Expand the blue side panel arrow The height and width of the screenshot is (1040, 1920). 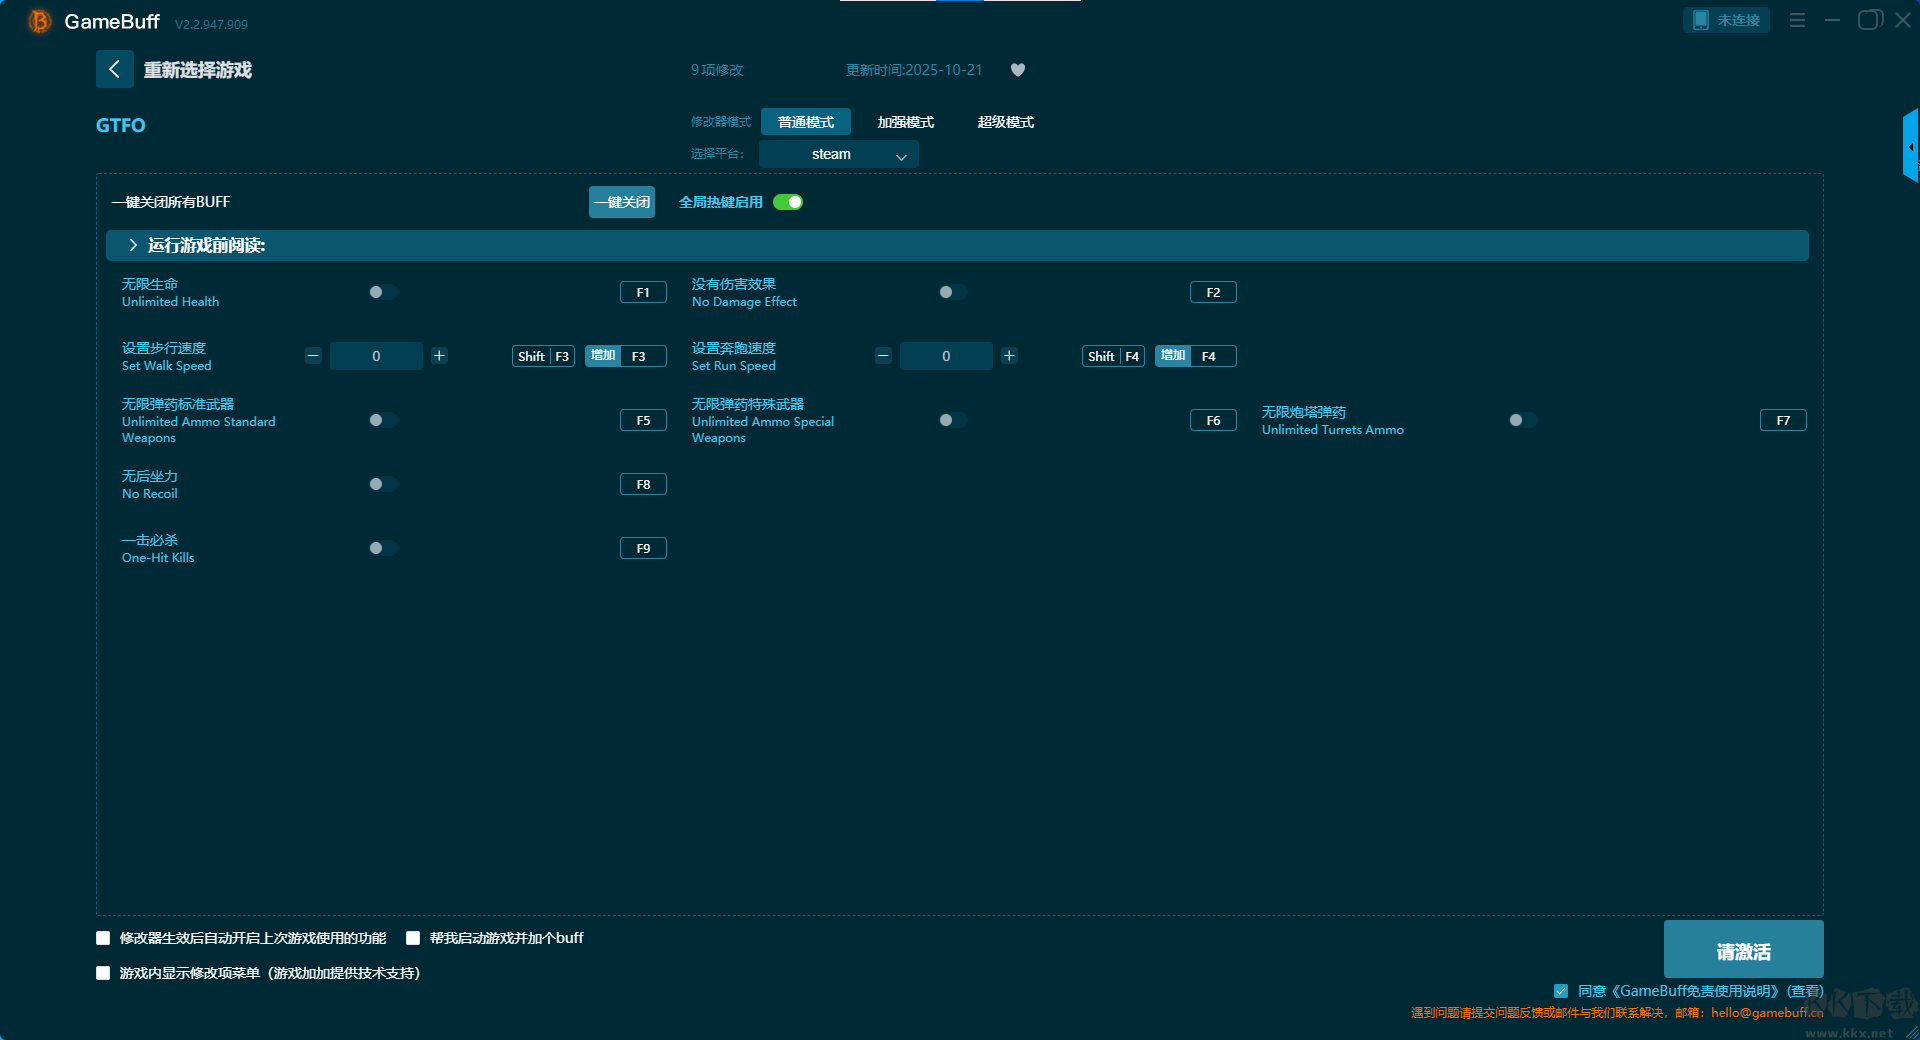[1910, 147]
